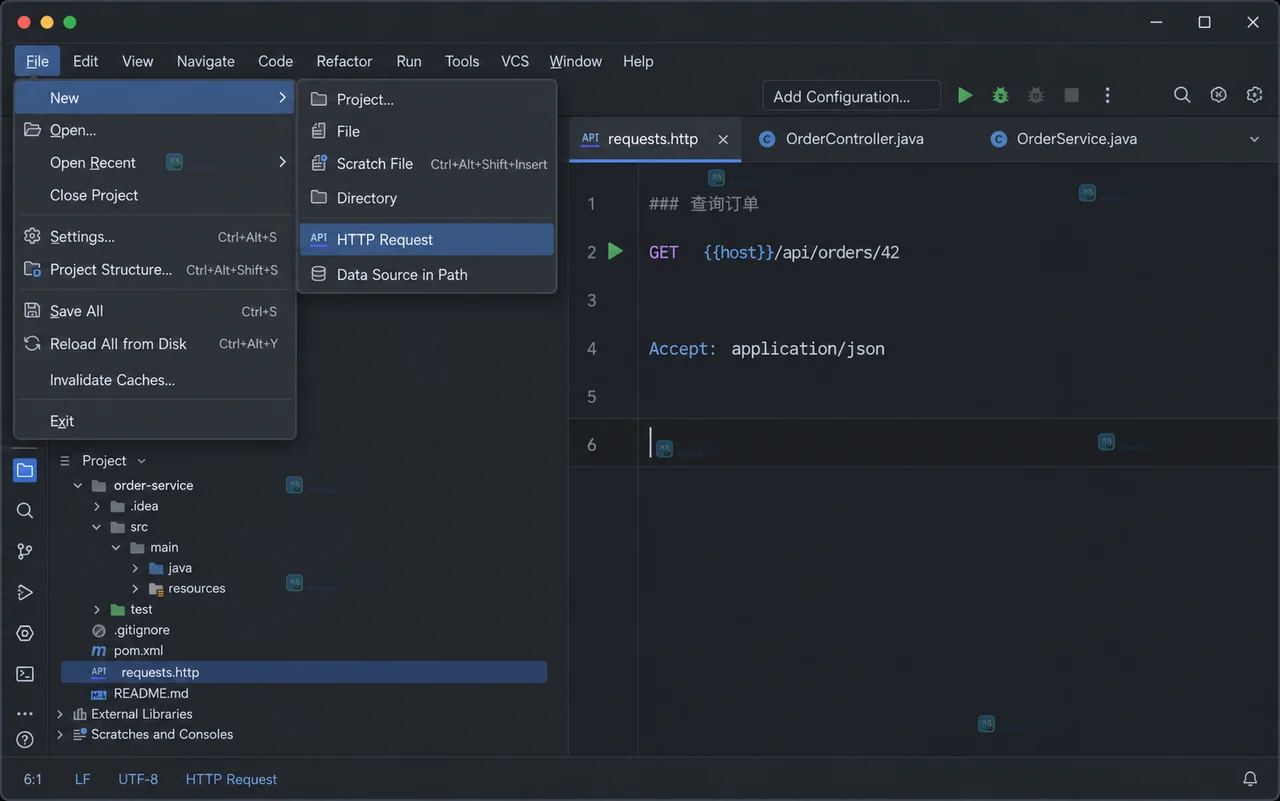Open the Services hexagon icon in sidebar
The width and height of the screenshot is (1280, 801).
[x=25, y=633]
